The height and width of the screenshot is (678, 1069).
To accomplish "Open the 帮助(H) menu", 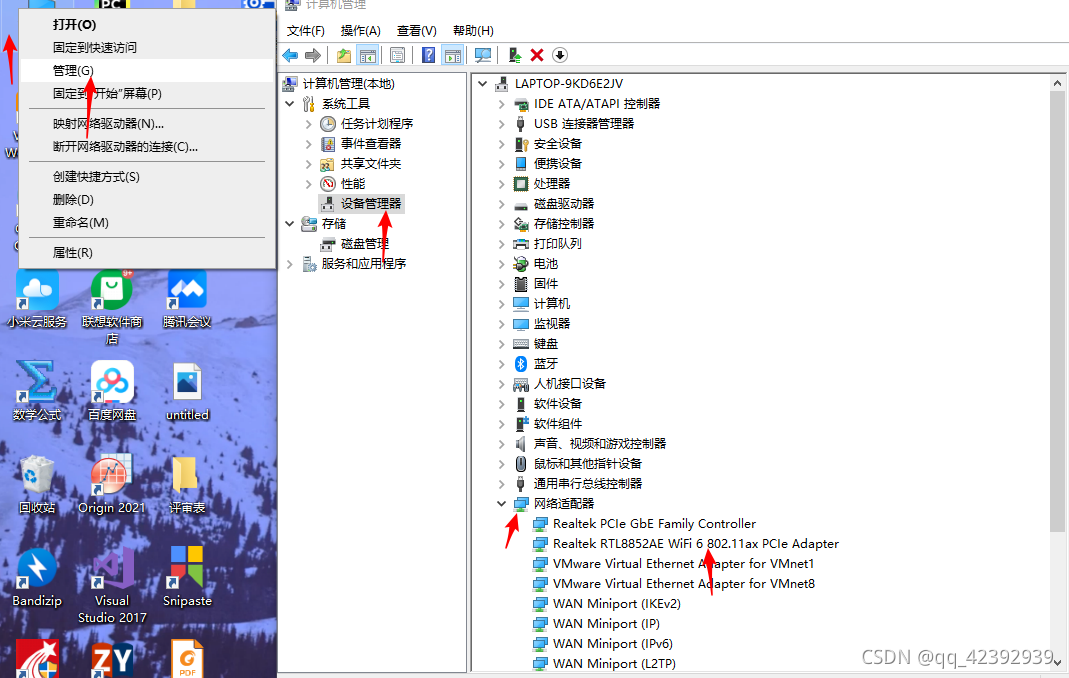I will tap(473, 31).
